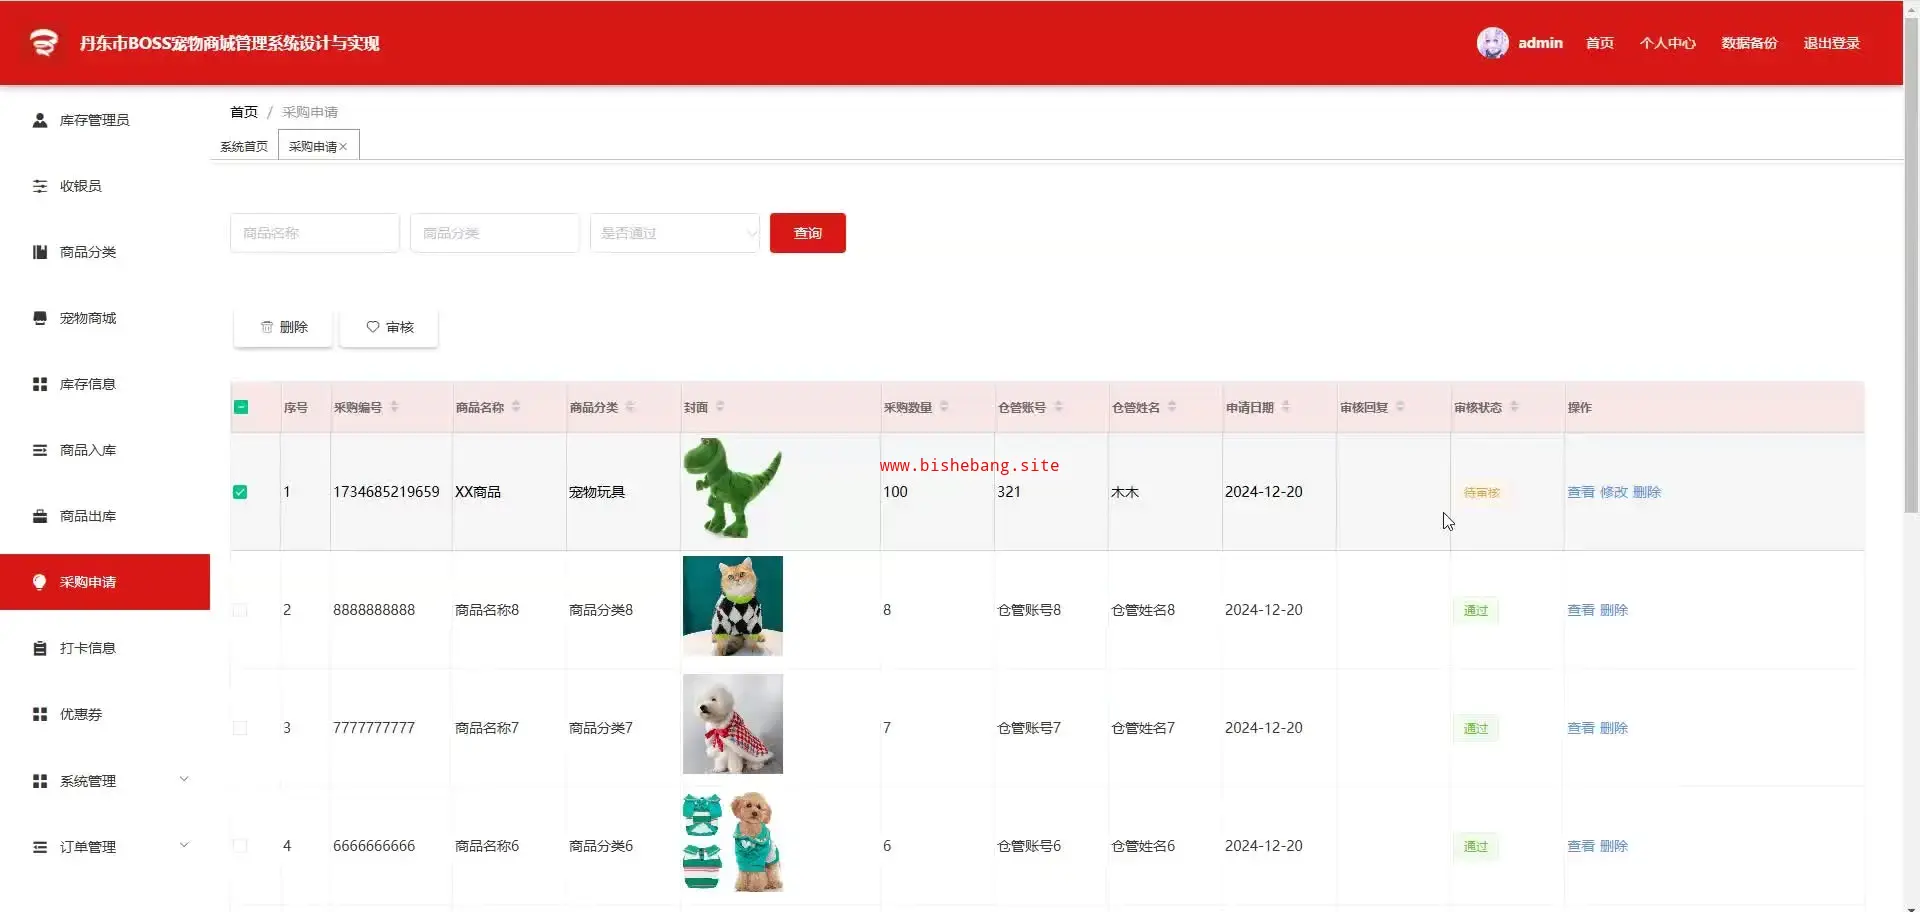Viewport: 1920px width, 912px height.
Task: Click 修改 for row 1 XX商品
Action: 1614,492
